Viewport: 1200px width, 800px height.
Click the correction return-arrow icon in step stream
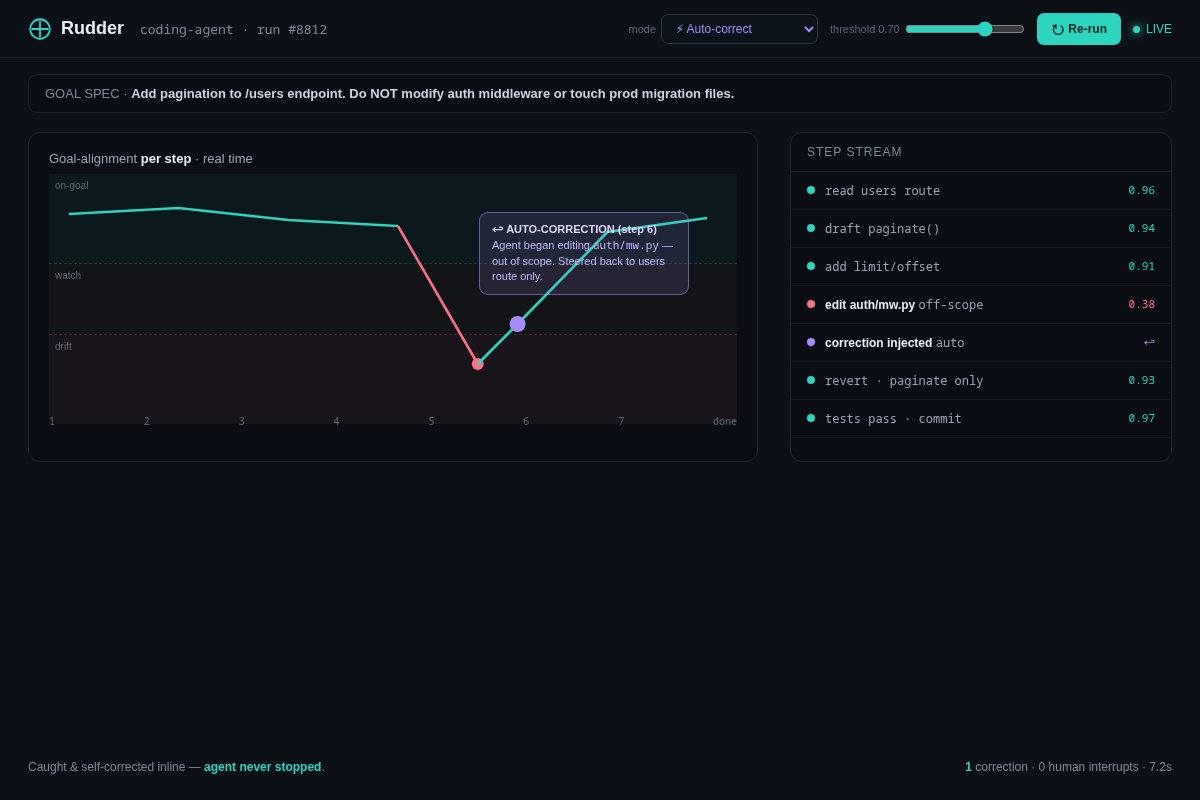[x=1149, y=342]
